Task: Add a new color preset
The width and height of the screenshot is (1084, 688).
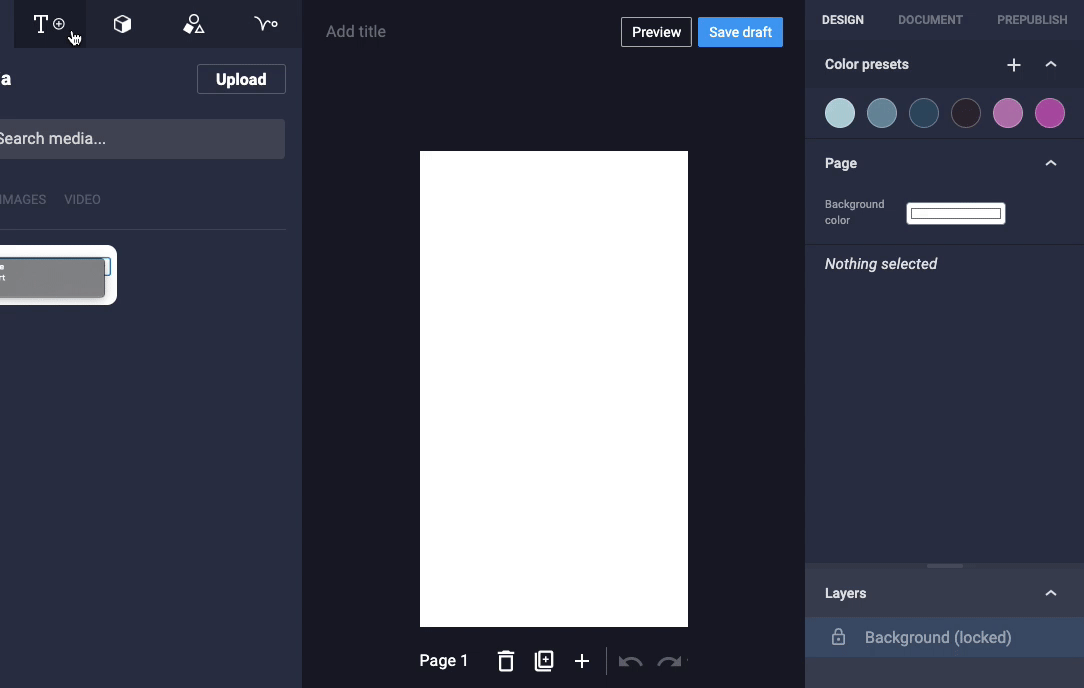Action: [1013, 64]
